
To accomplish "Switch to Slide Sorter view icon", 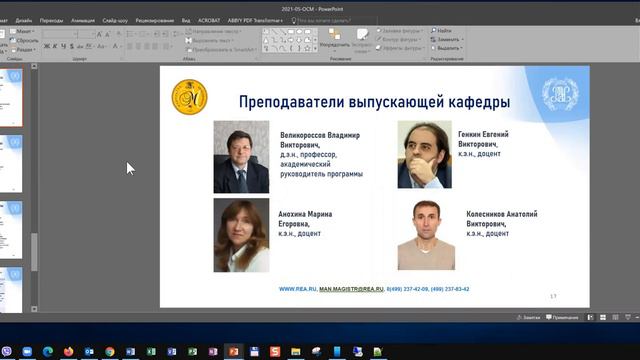I will (603, 317).
